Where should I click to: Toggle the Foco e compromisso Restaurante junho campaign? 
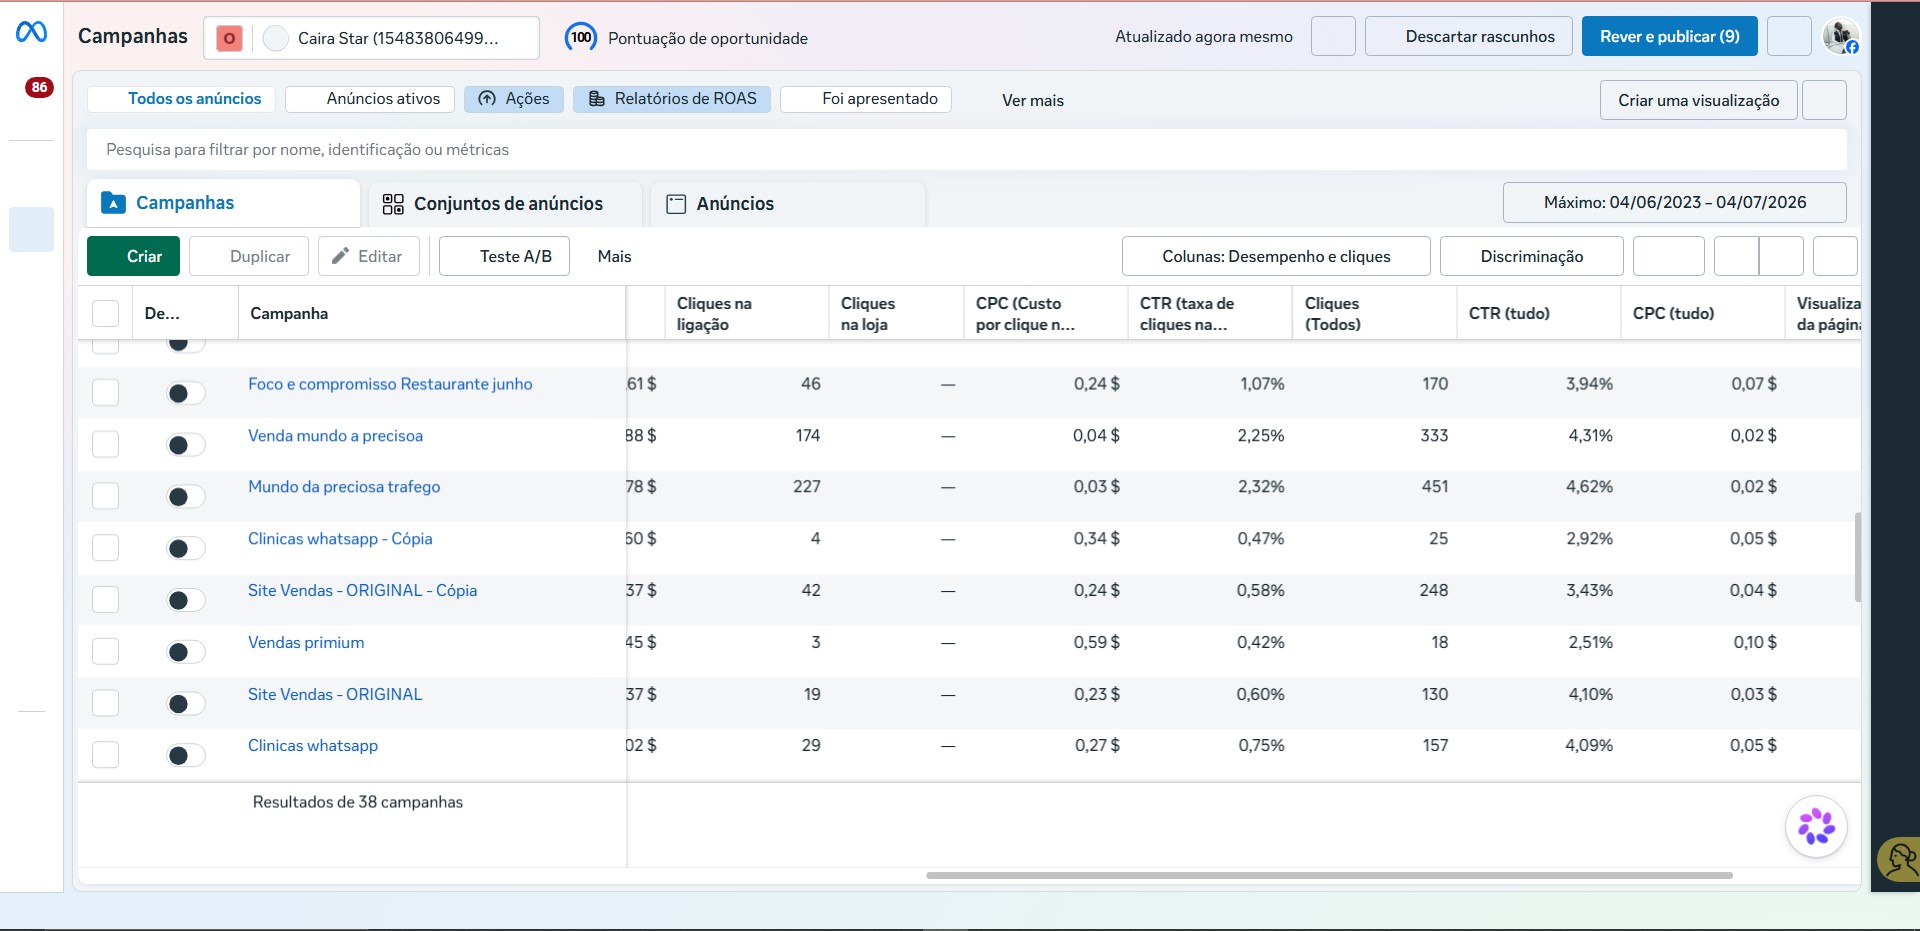186,393
